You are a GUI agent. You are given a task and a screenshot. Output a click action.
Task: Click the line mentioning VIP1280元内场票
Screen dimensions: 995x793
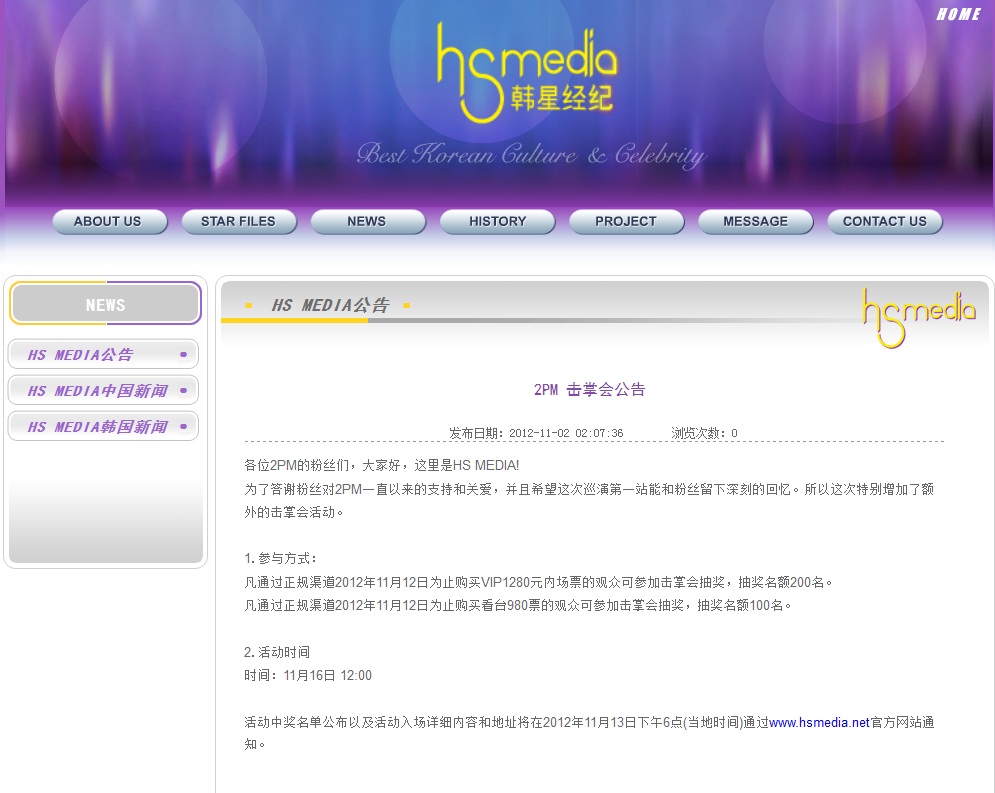(x=539, y=582)
